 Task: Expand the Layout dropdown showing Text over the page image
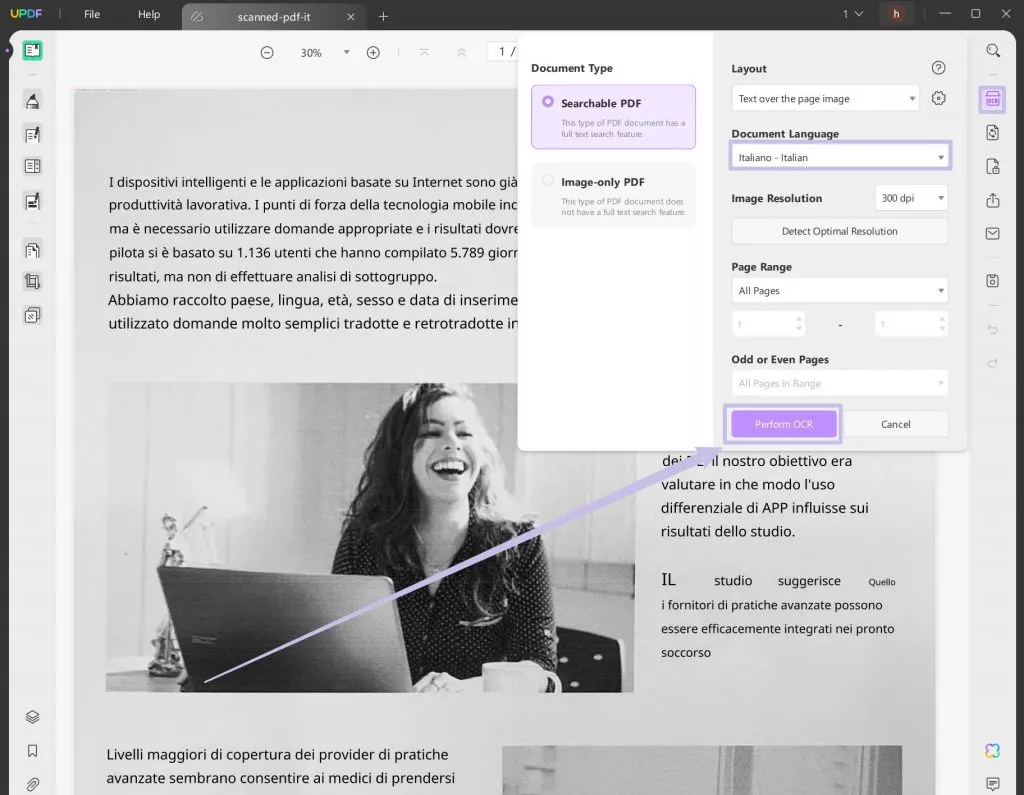coord(825,99)
